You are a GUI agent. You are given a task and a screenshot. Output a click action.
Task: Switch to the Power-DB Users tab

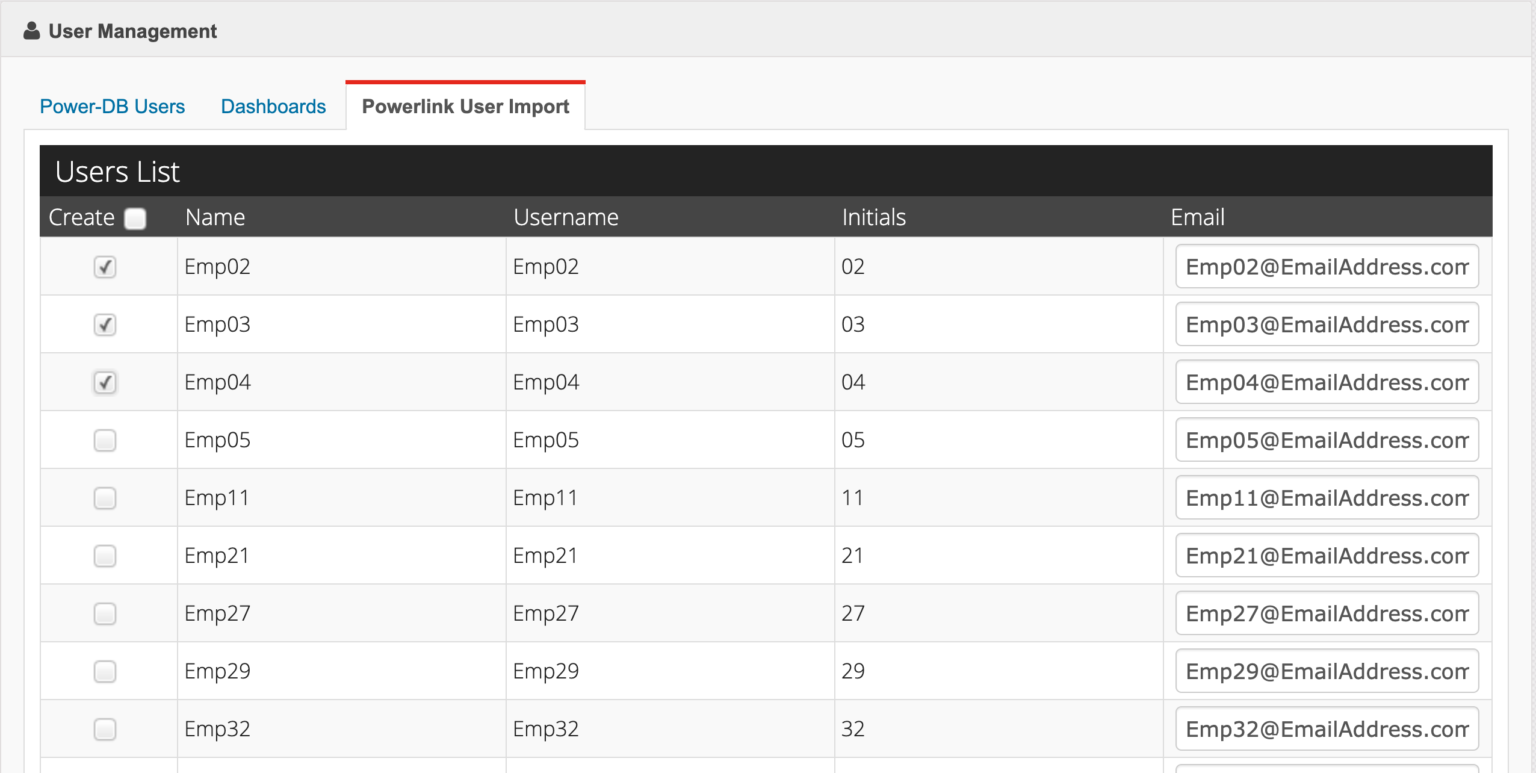112,106
